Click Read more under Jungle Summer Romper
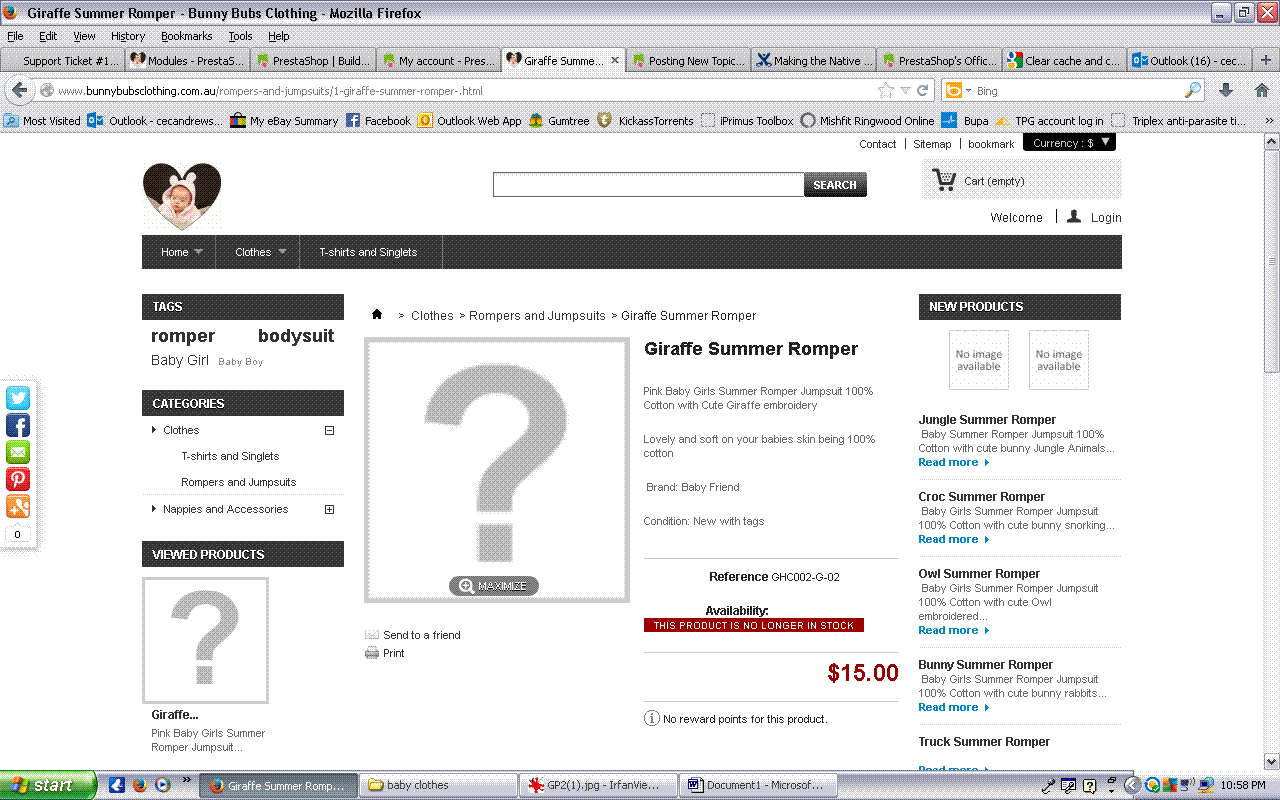This screenshot has width=1280, height=800. pos(953,463)
